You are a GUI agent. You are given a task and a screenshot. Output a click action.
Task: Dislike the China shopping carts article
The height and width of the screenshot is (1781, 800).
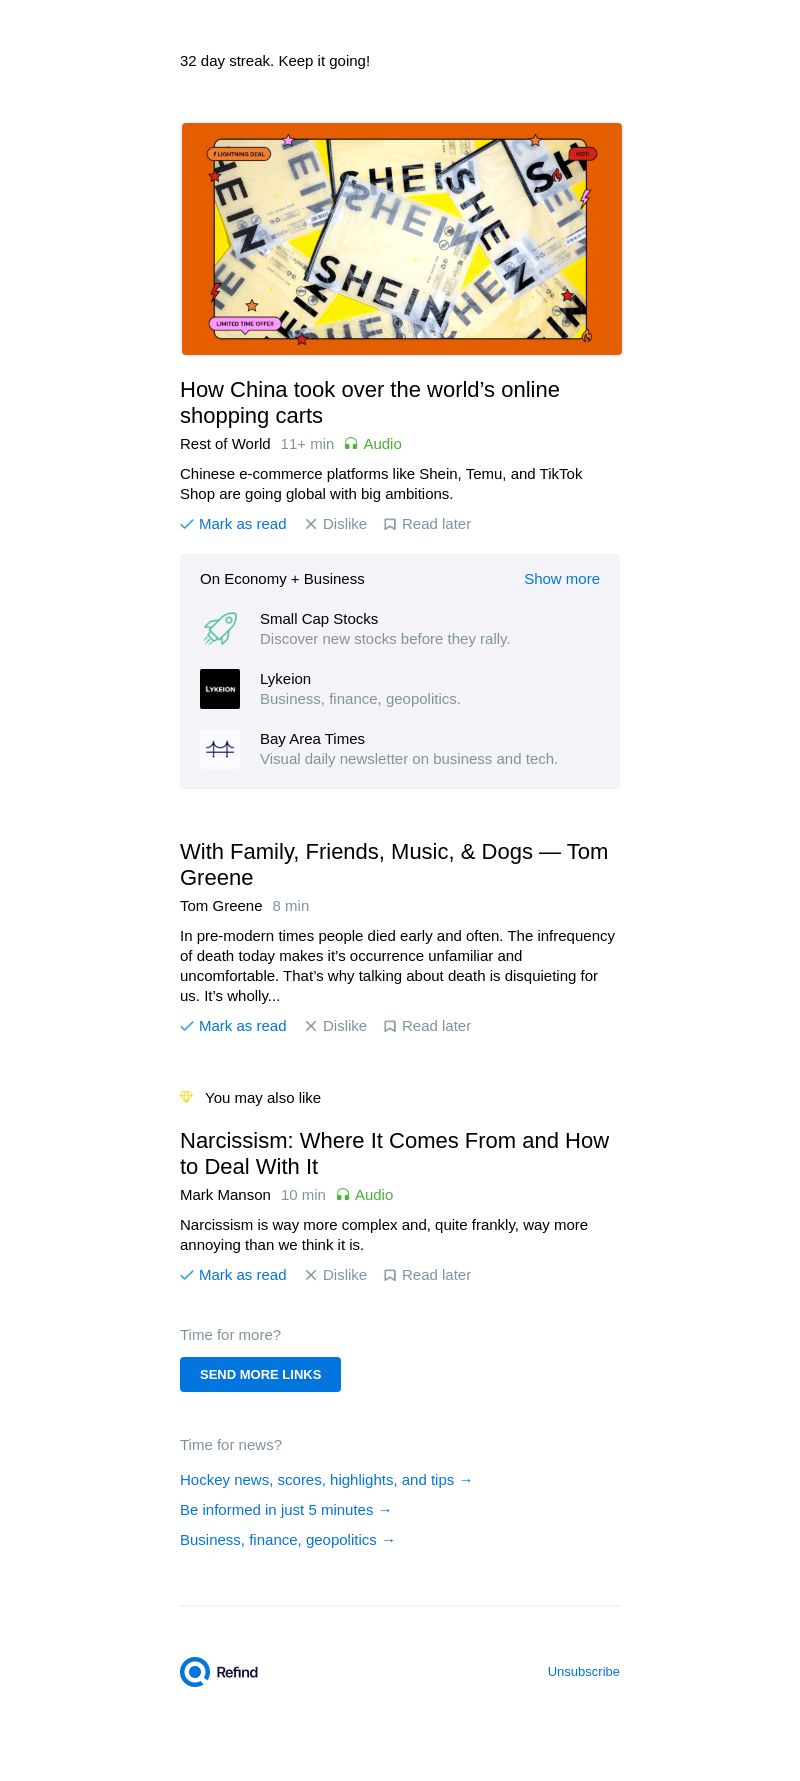(x=336, y=524)
